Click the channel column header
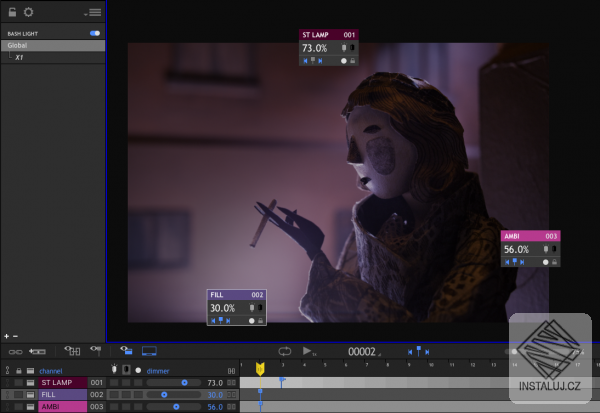The image size is (600, 413). click(x=51, y=371)
